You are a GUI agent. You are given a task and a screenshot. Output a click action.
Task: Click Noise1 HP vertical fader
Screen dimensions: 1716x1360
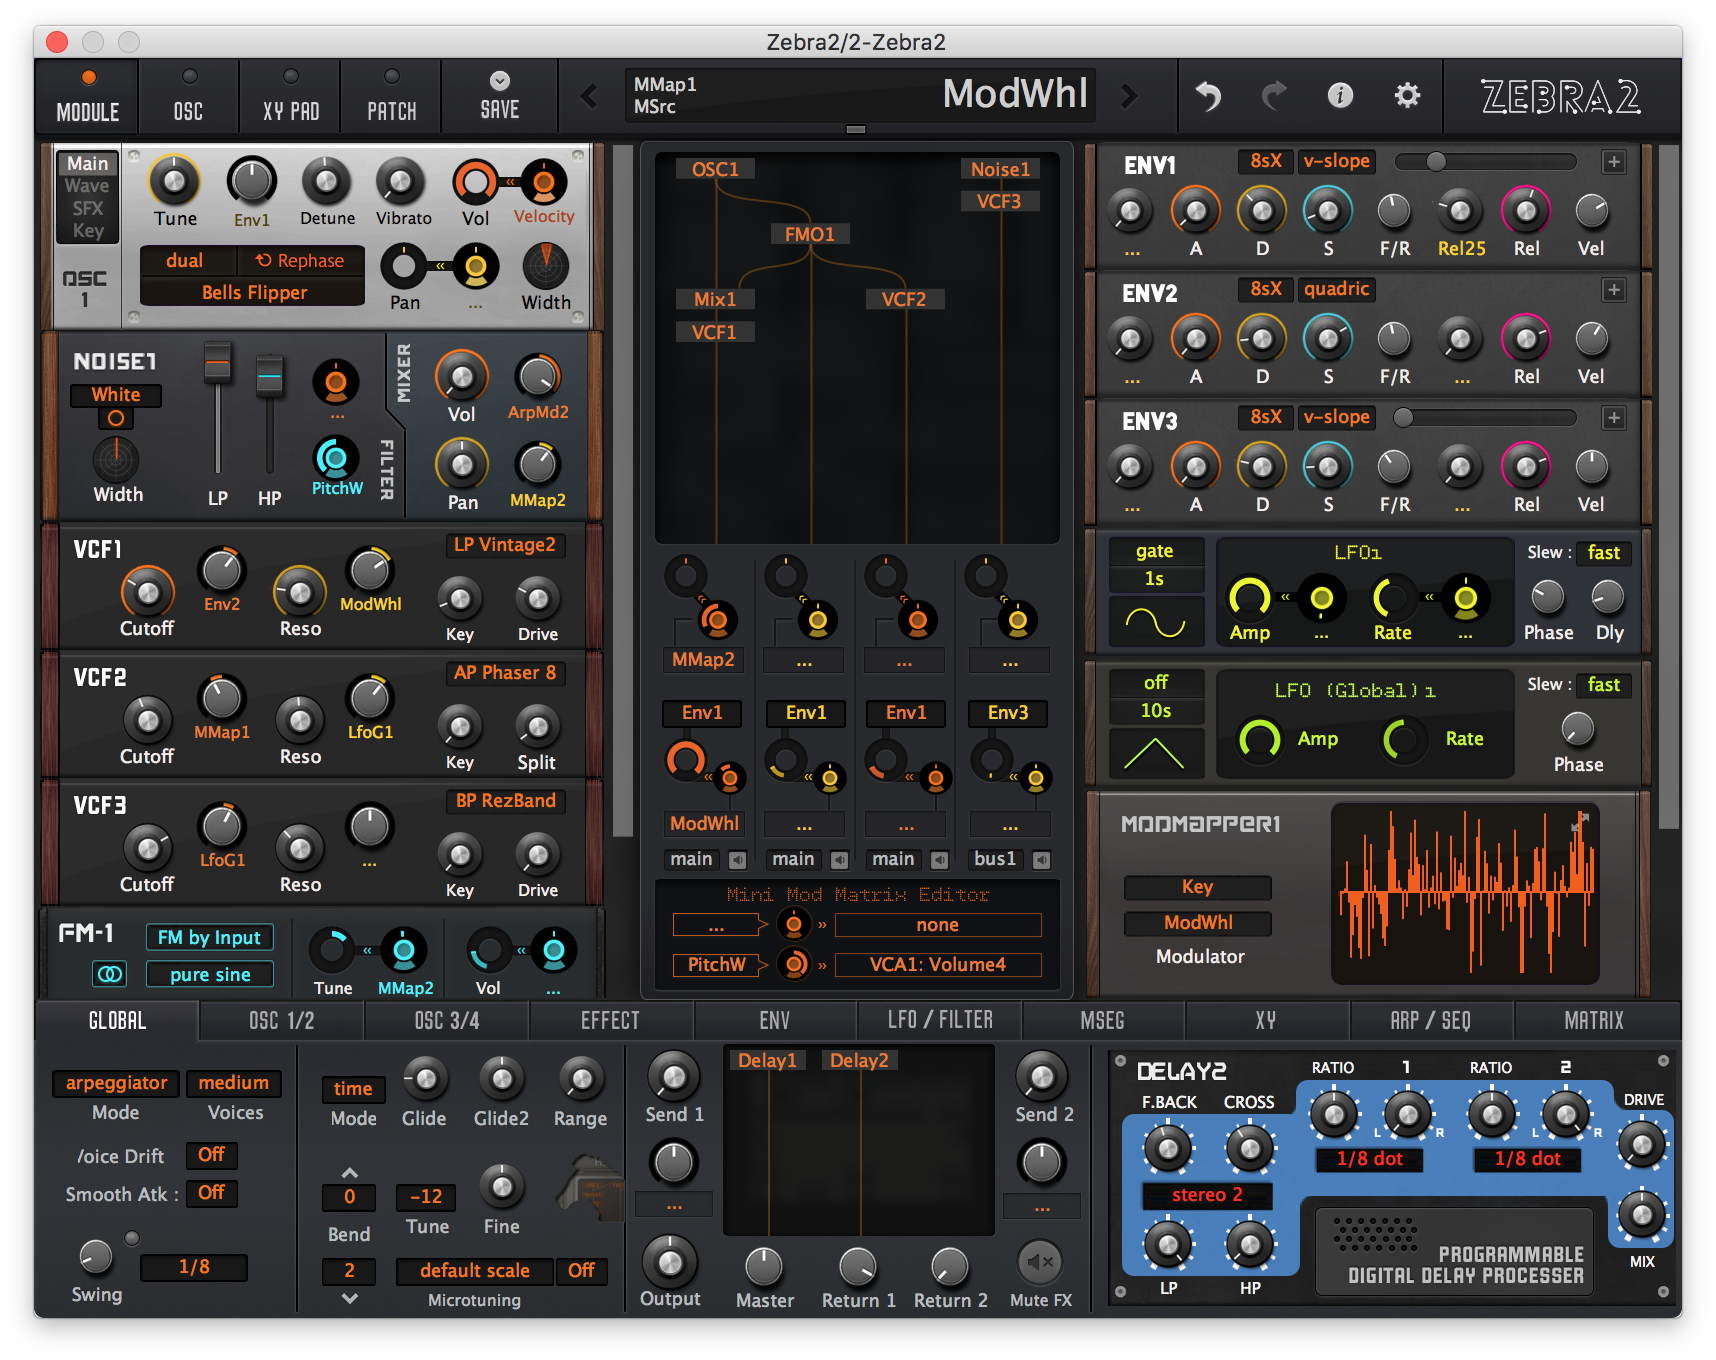(269, 413)
